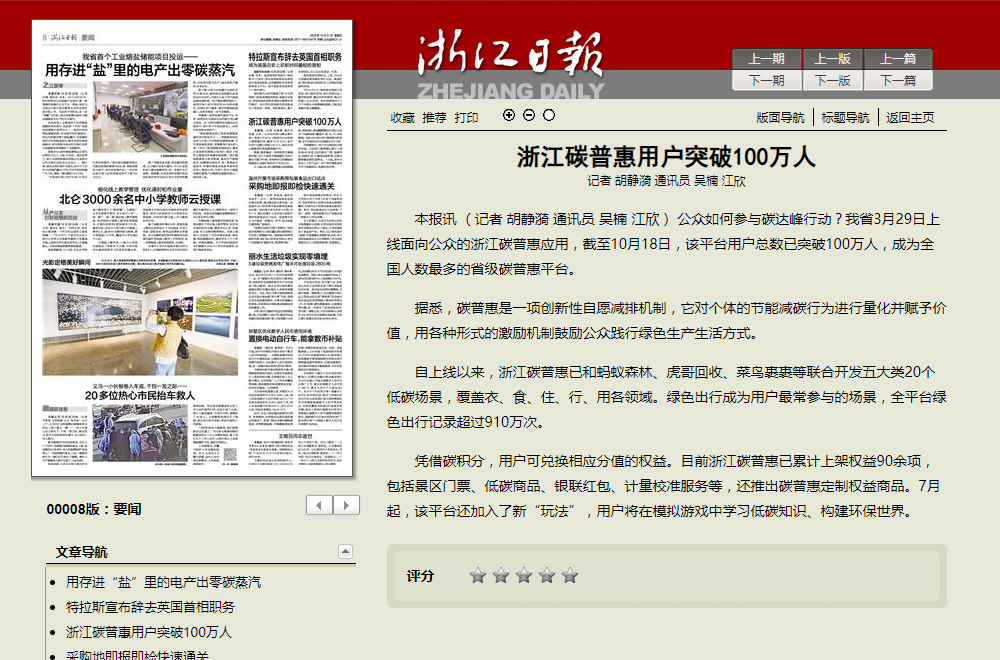Click 返回主页 to return home

(910, 117)
